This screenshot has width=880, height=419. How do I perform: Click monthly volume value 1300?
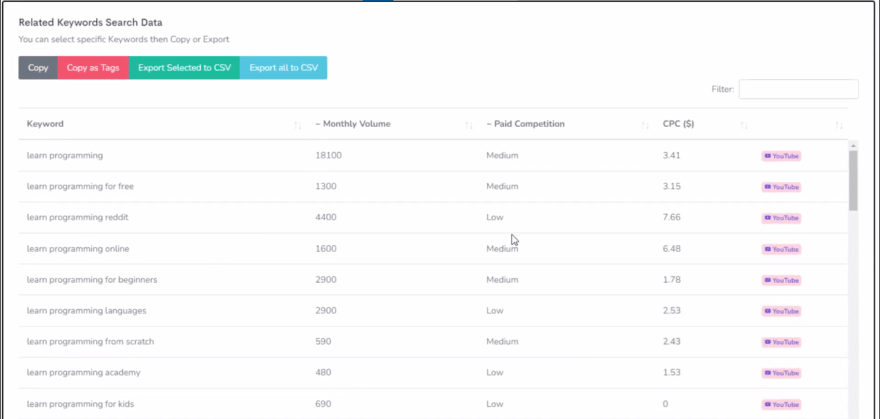326,186
